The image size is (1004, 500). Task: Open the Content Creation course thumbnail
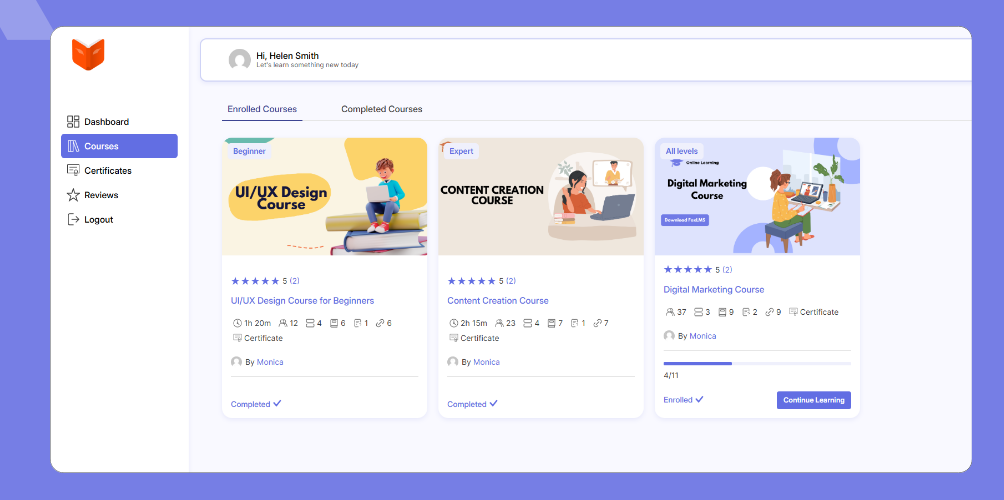541,197
